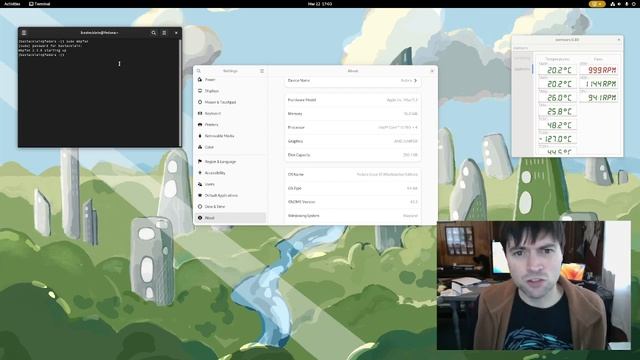The image size is (640, 360).
Task: Select Accessibility in Settings sidebar
Action: coord(230,173)
